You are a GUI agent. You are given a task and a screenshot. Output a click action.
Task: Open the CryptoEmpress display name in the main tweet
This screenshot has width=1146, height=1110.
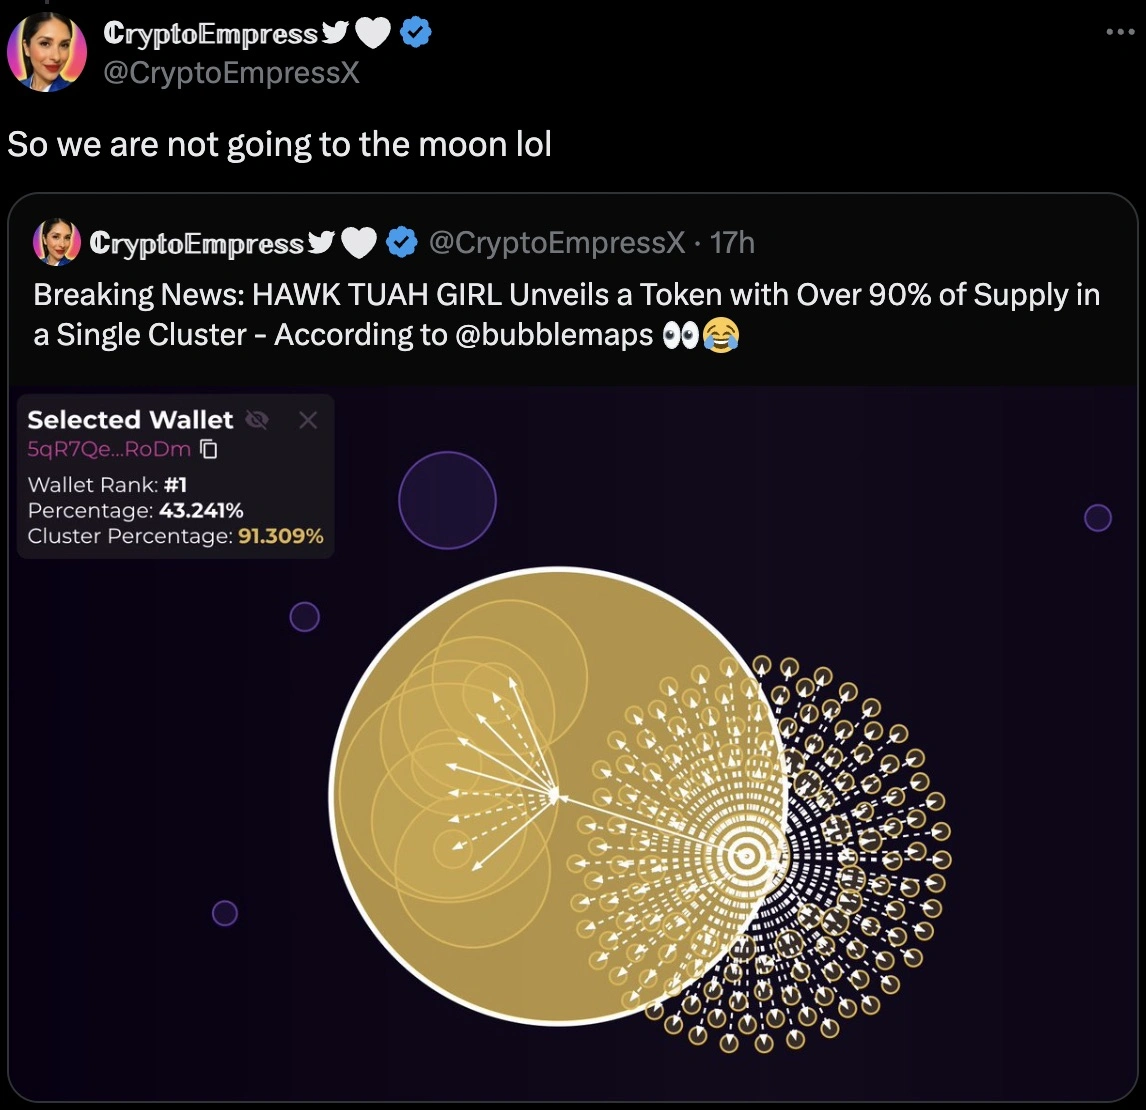210,33
